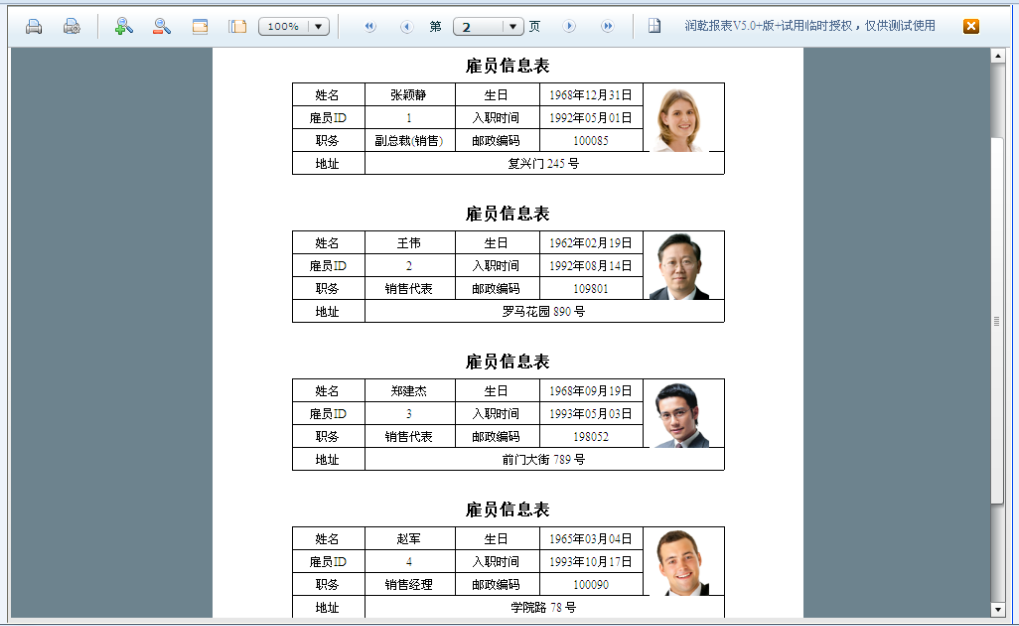Click hire date 1992年08月14日
The width and height of the screenshot is (1019, 626).
point(591,266)
